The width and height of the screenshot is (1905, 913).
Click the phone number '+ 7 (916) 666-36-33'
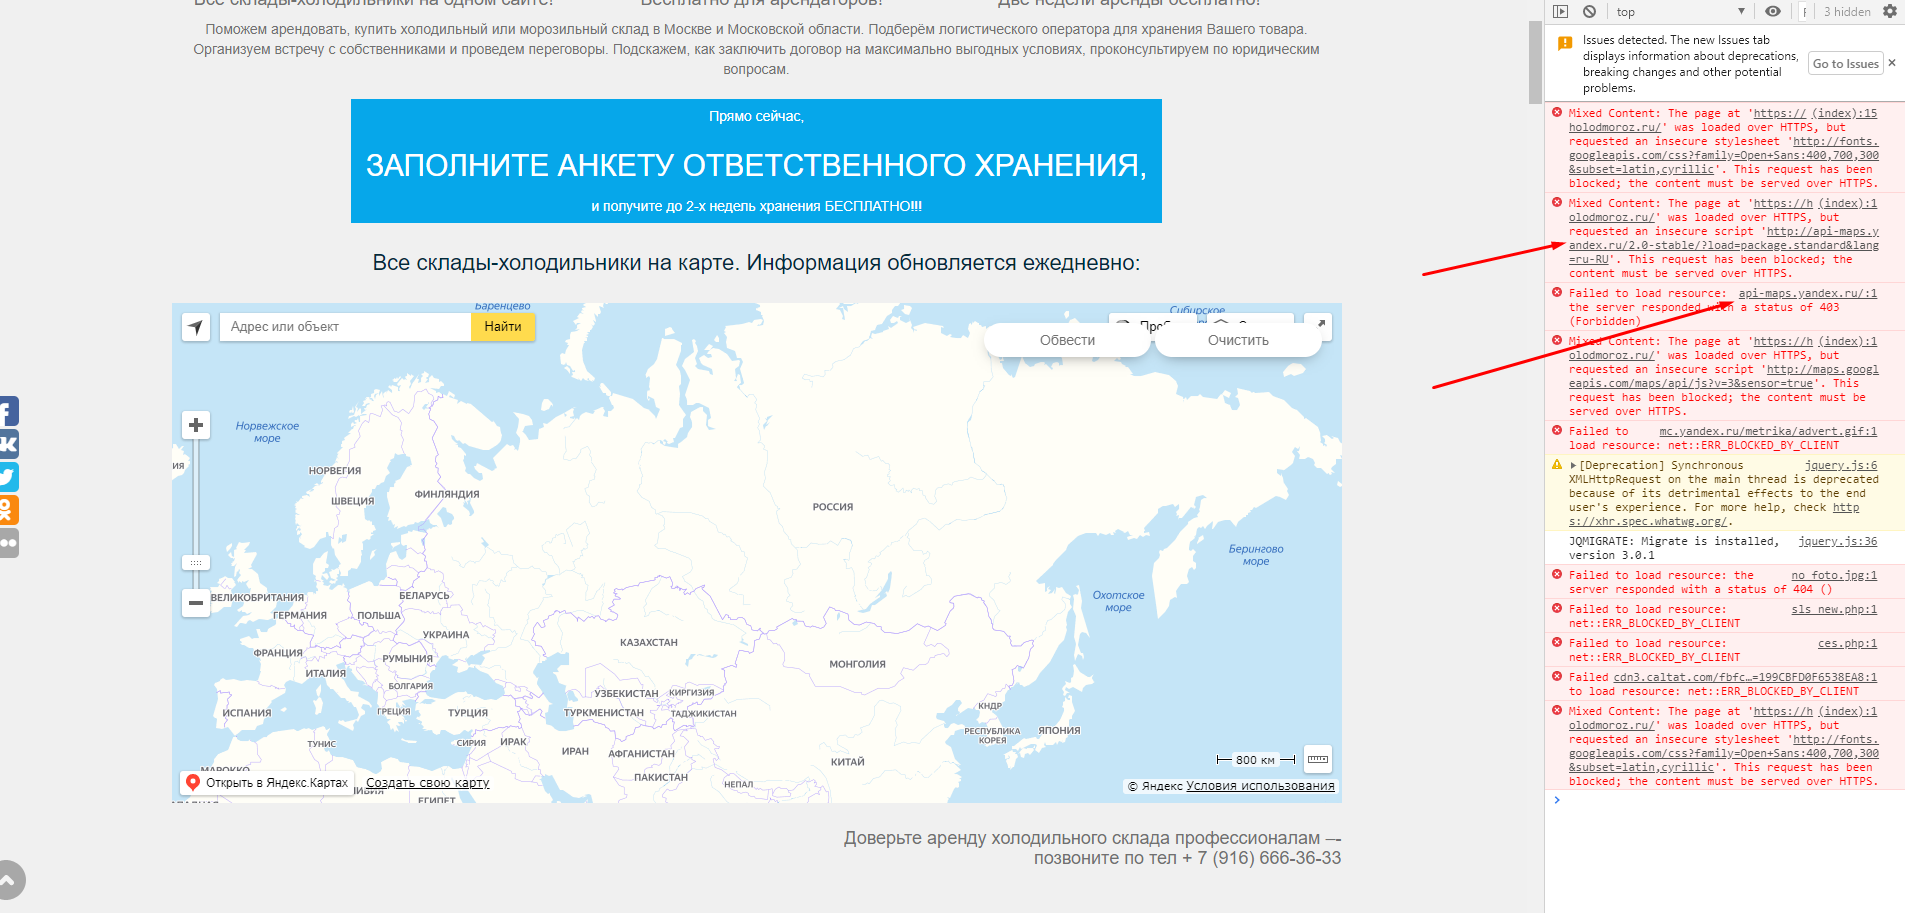point(1262,858)
